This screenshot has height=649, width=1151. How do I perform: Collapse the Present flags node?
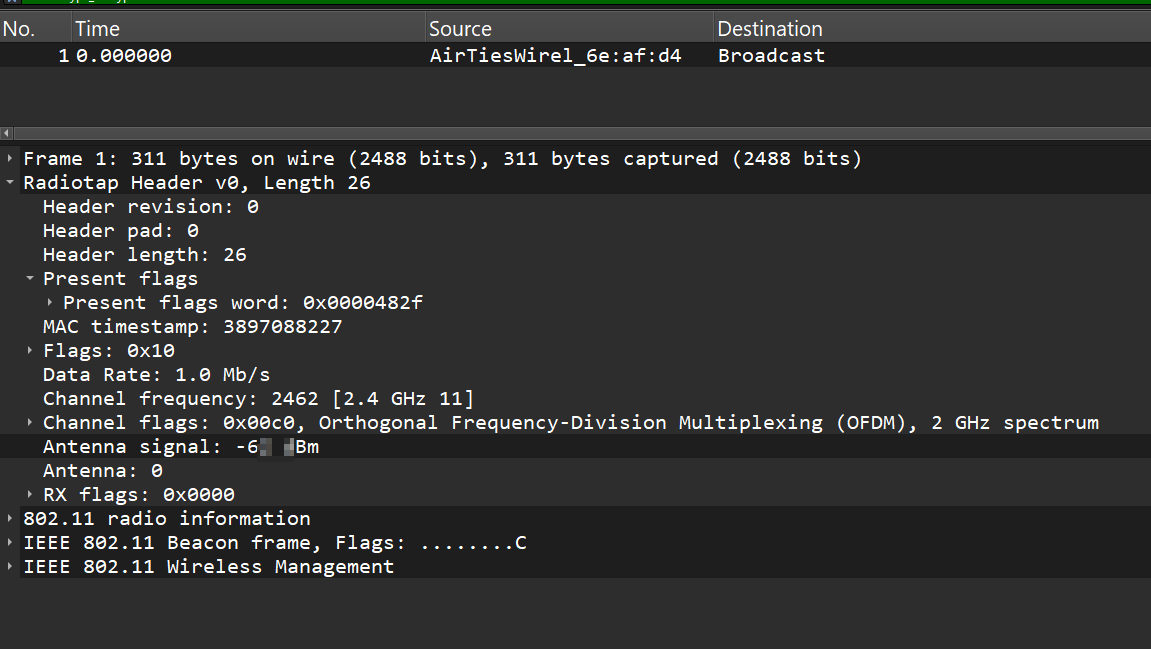pos(30,279)
